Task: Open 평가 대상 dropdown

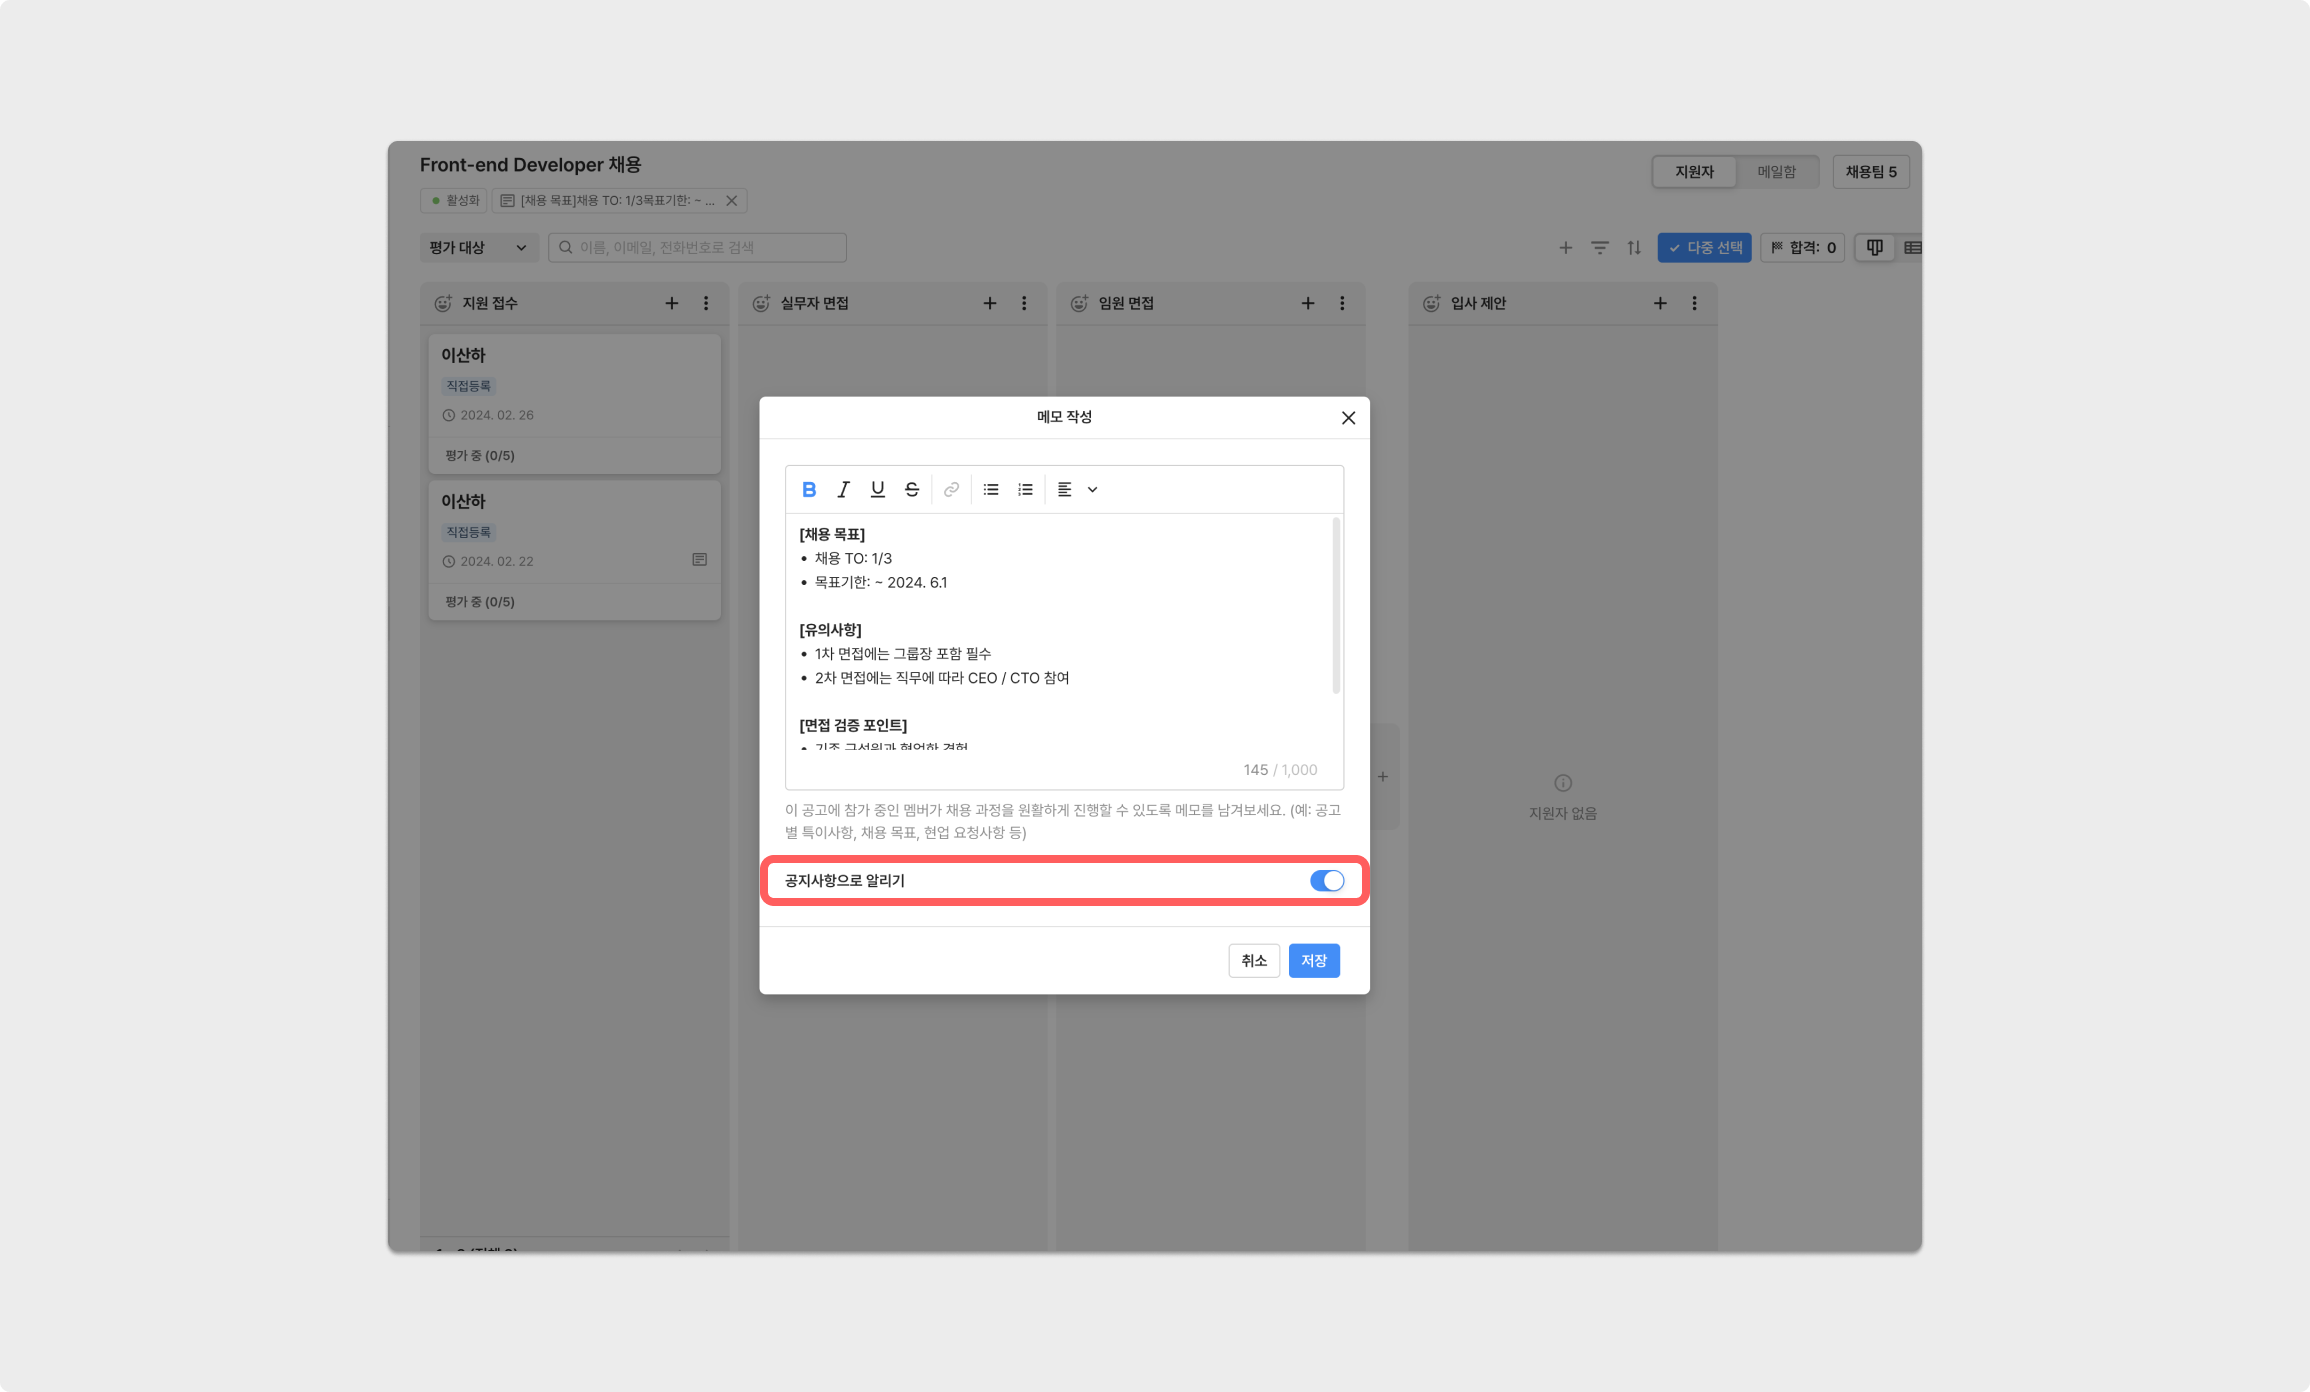Action: (478, 247)
